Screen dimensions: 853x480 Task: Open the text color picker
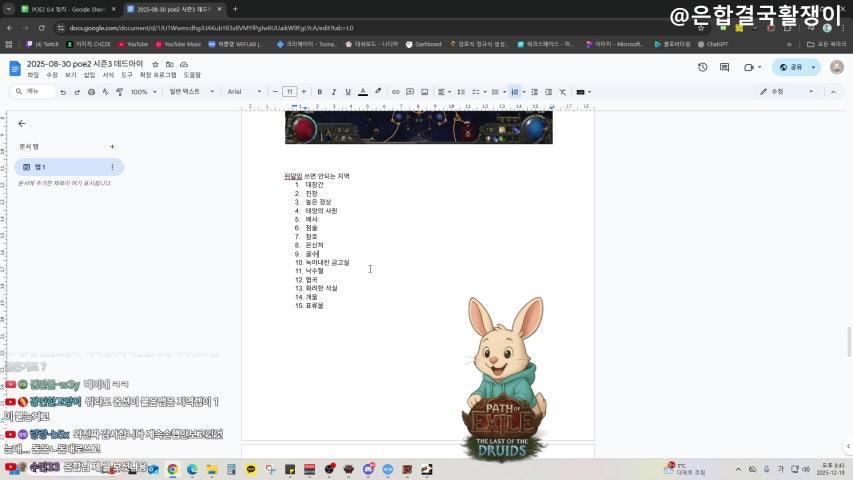coord(362,92)
